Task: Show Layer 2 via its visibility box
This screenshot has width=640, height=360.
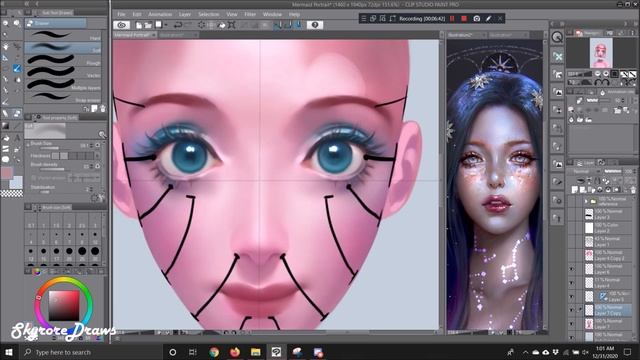Action: click(x=571, y=228)
